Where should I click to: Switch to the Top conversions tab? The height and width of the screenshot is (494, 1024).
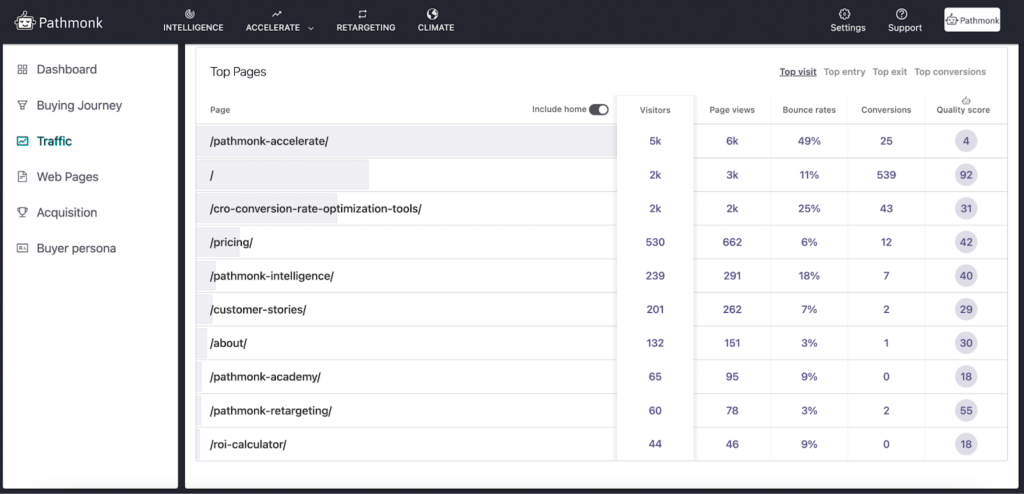[950, 72]
